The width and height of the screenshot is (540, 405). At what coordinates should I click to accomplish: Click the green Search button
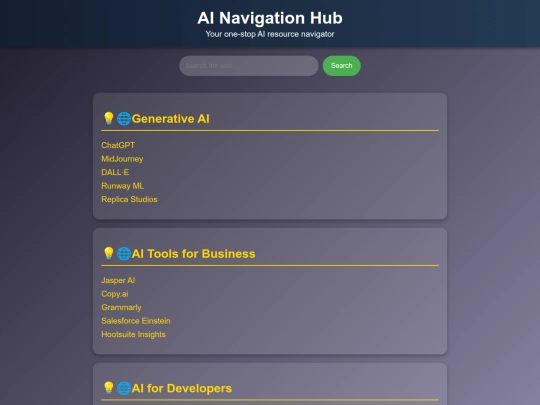(341, 66)
